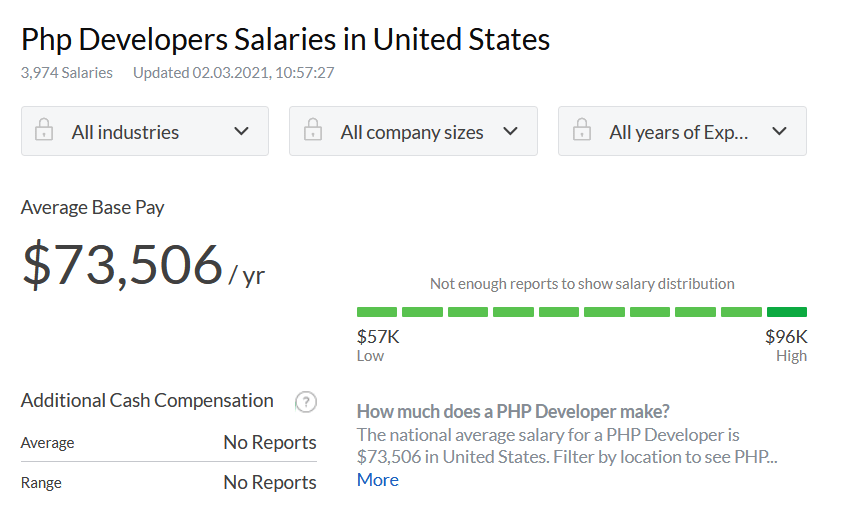Image resolution: width=844 pixels, height=507 pixels.
Task: Select the last dark green salary segment
Action: tap(787, 312)
